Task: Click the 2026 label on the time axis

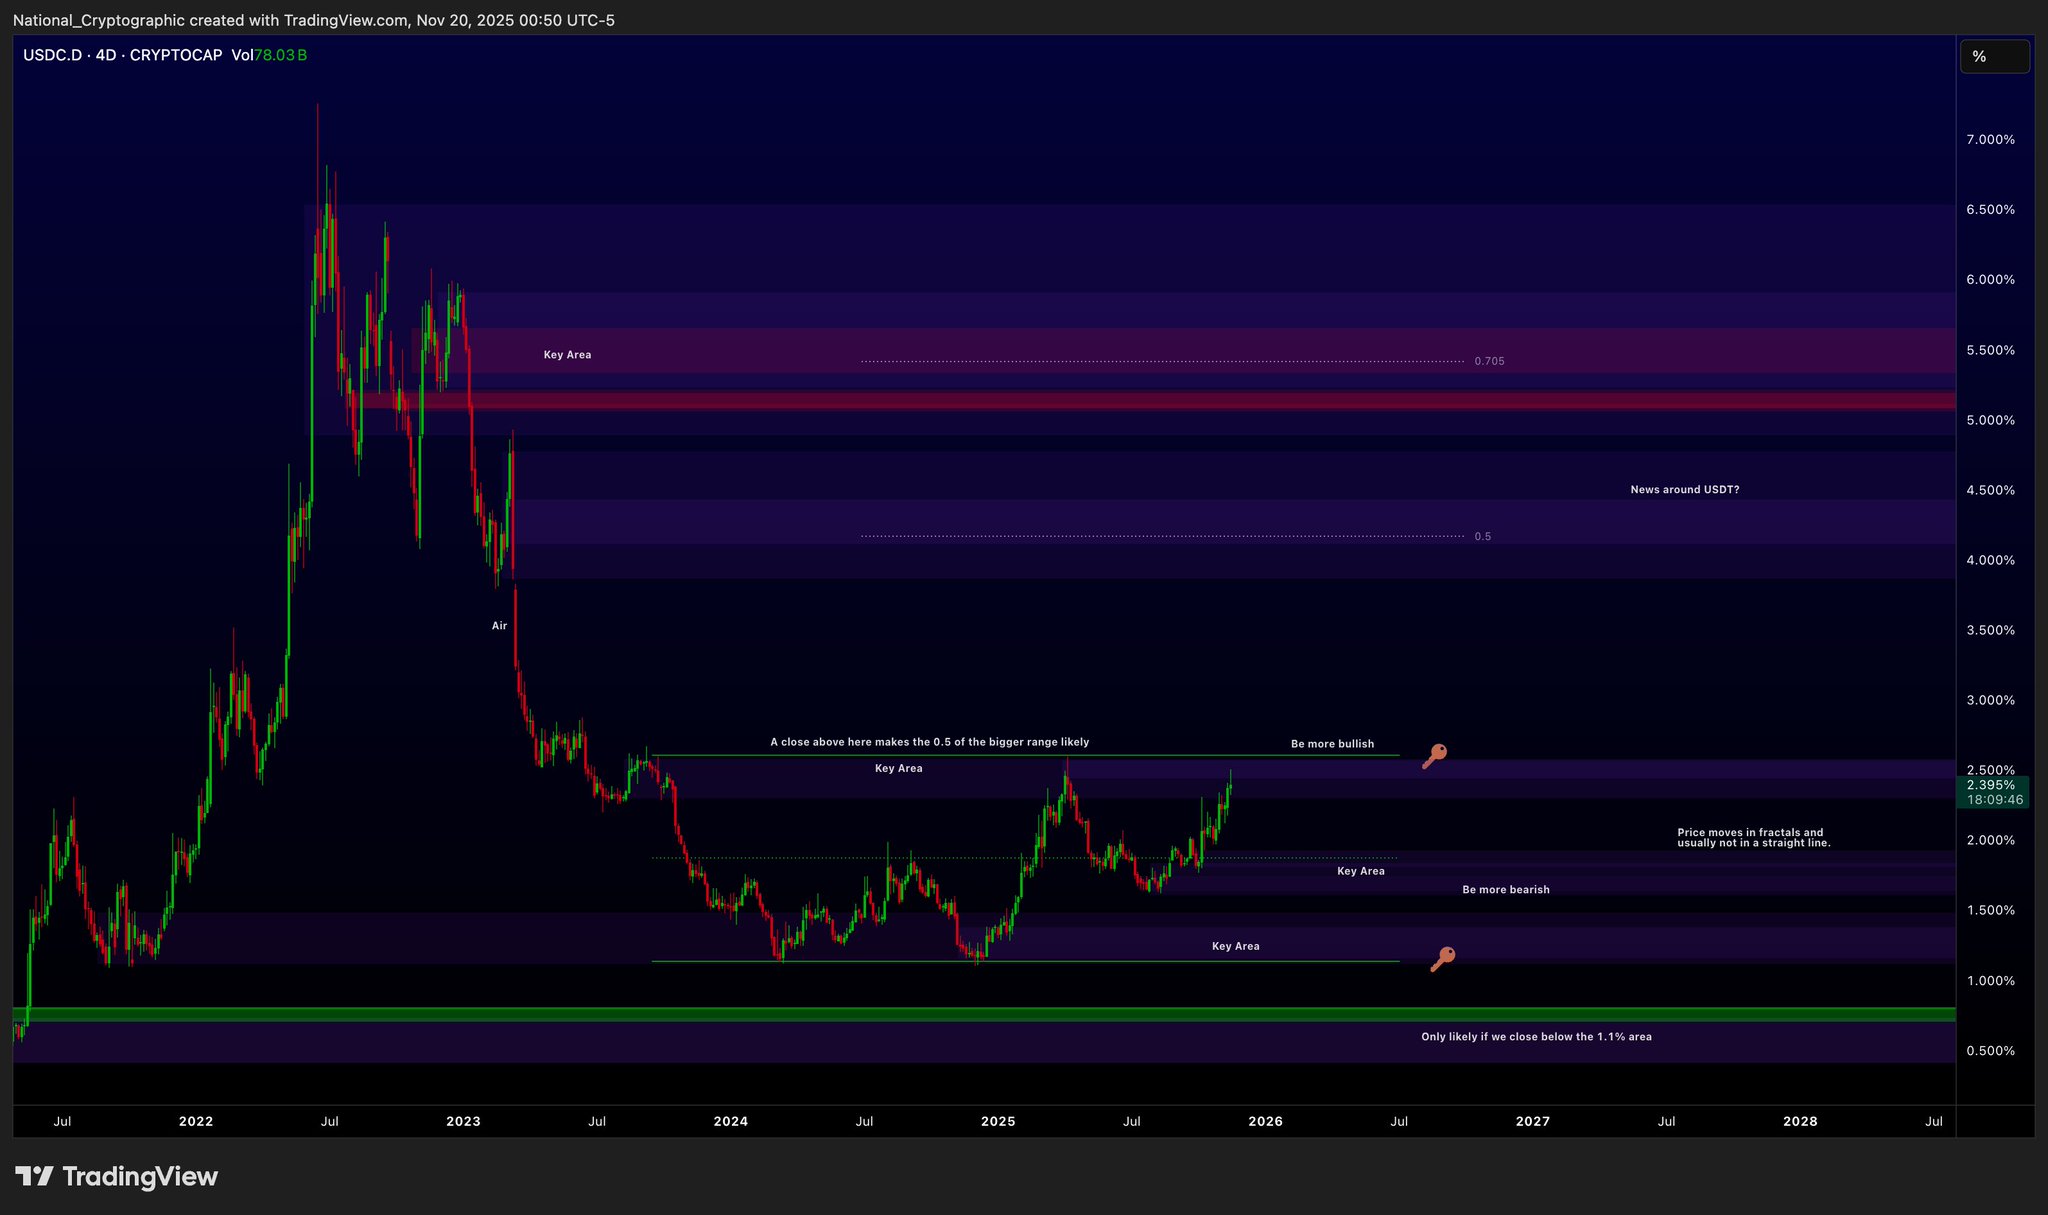Action: coord(1265,1122)
